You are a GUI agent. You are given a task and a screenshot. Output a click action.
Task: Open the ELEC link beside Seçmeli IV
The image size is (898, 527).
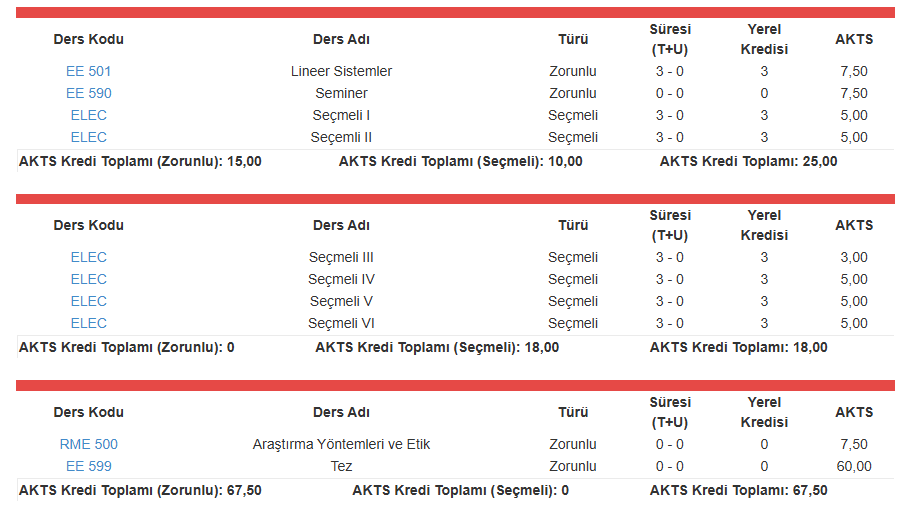pos(88,279)
